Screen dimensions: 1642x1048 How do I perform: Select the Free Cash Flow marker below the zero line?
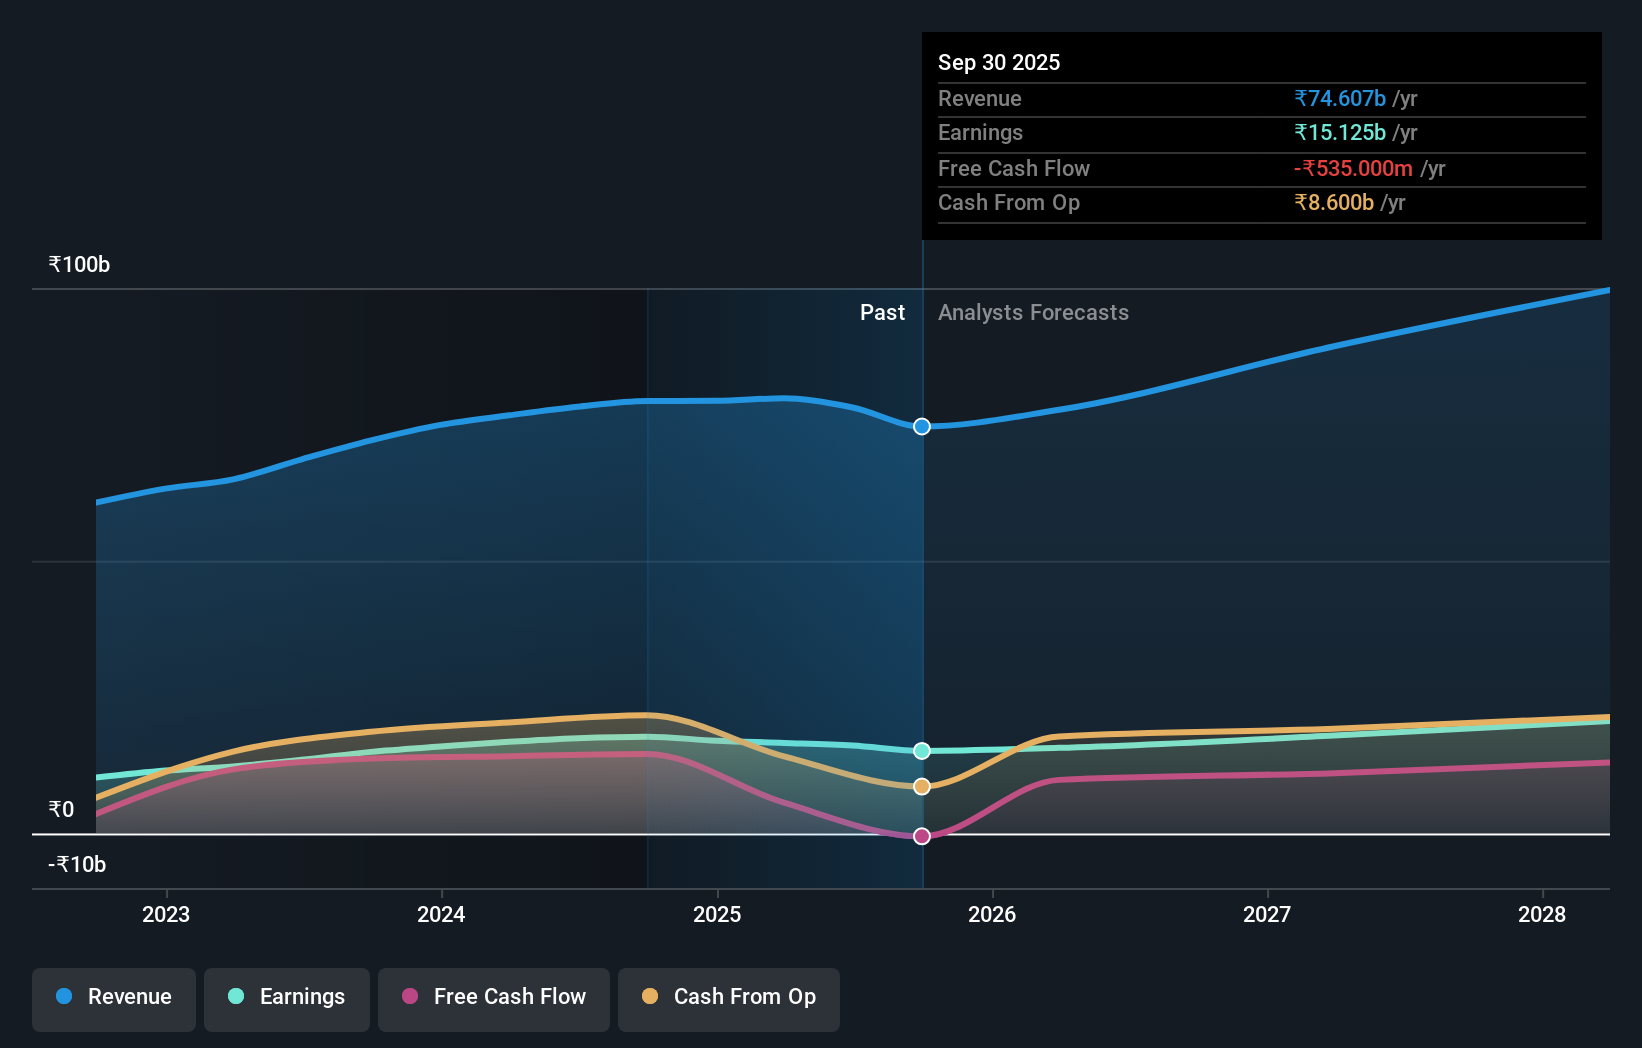[921, 836]
